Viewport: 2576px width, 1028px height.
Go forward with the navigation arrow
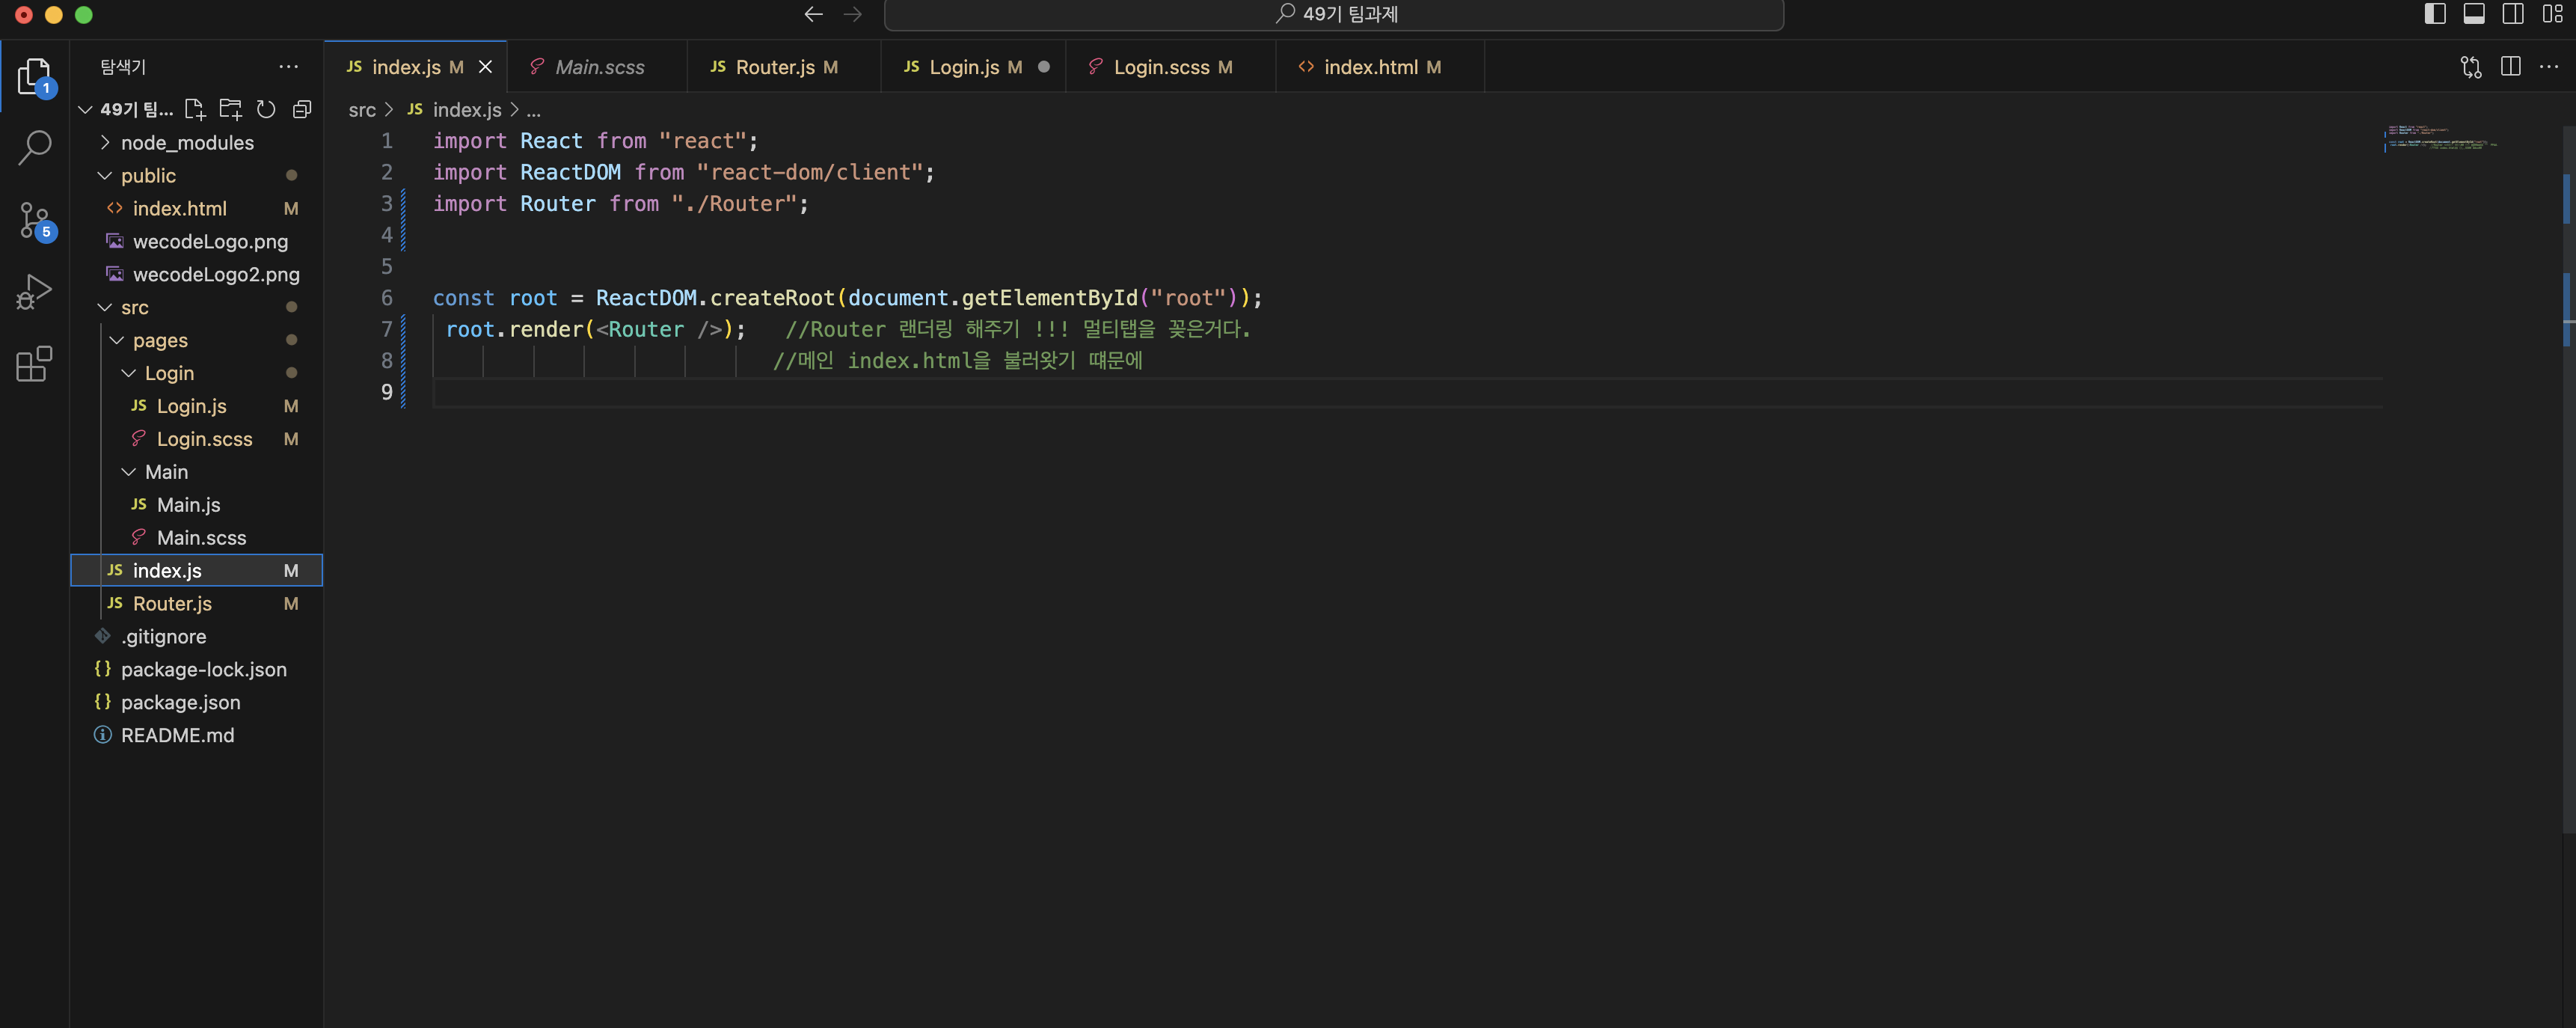(853, 14)
